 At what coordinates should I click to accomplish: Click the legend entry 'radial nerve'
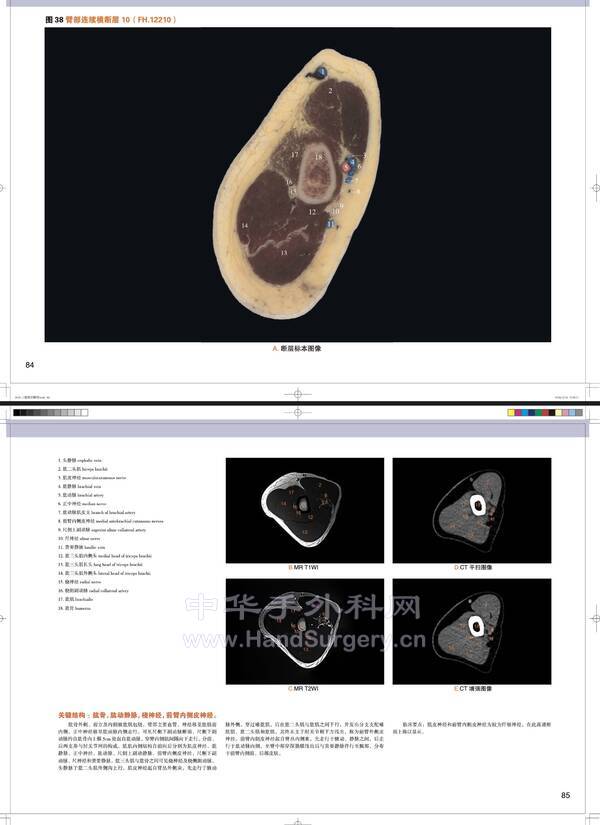pyautogui.click(x=79, y=582)
